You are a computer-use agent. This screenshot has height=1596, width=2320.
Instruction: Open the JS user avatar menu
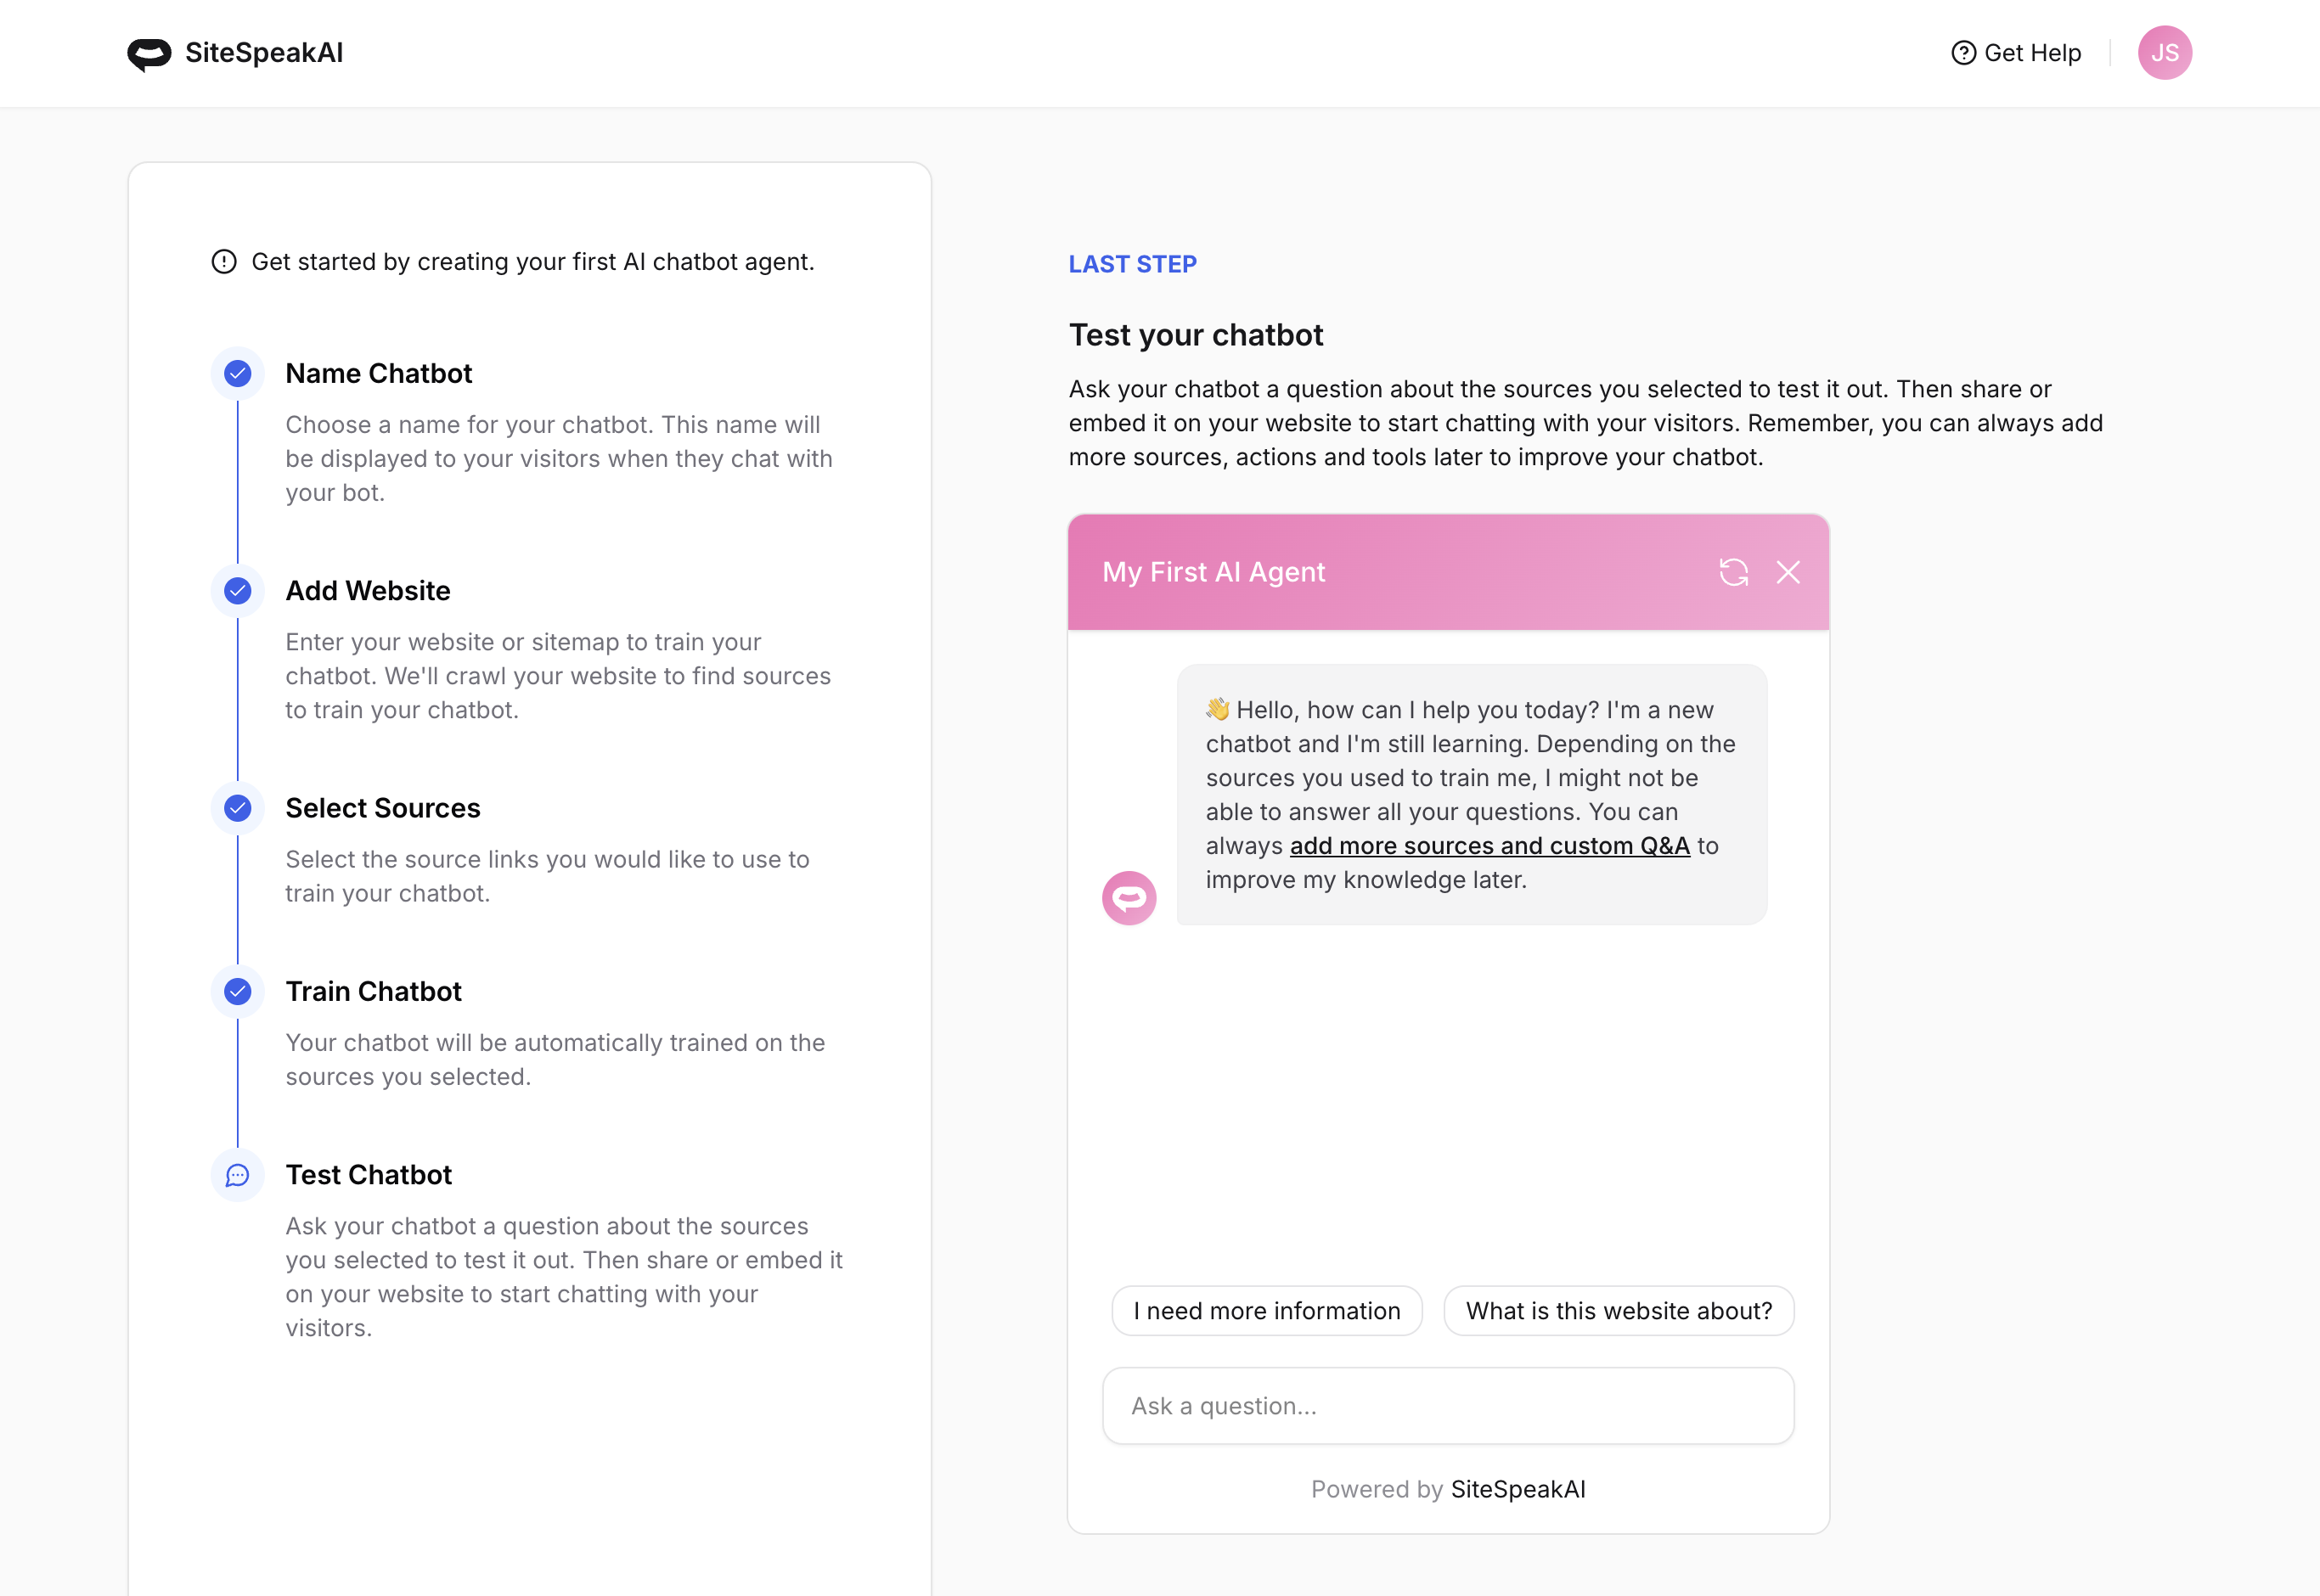click(x=2164, y=53)
